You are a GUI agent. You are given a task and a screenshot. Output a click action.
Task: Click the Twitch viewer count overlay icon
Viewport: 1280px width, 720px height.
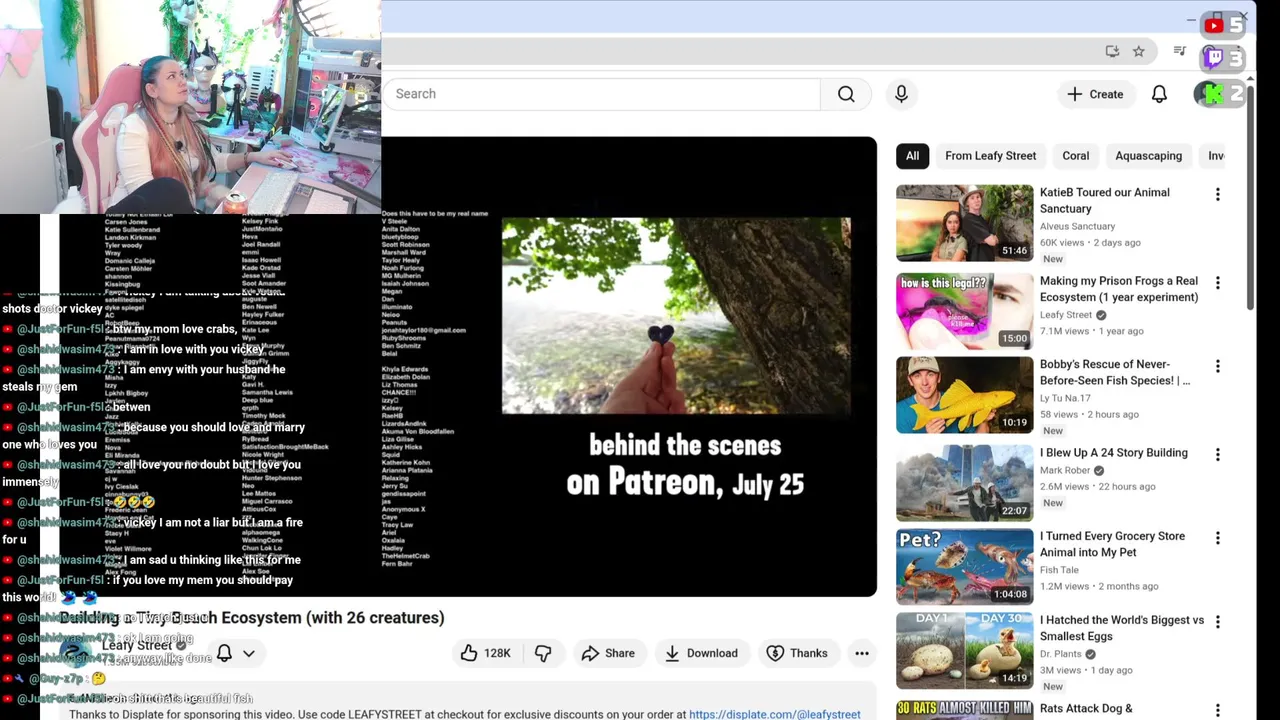[1214, 58]
